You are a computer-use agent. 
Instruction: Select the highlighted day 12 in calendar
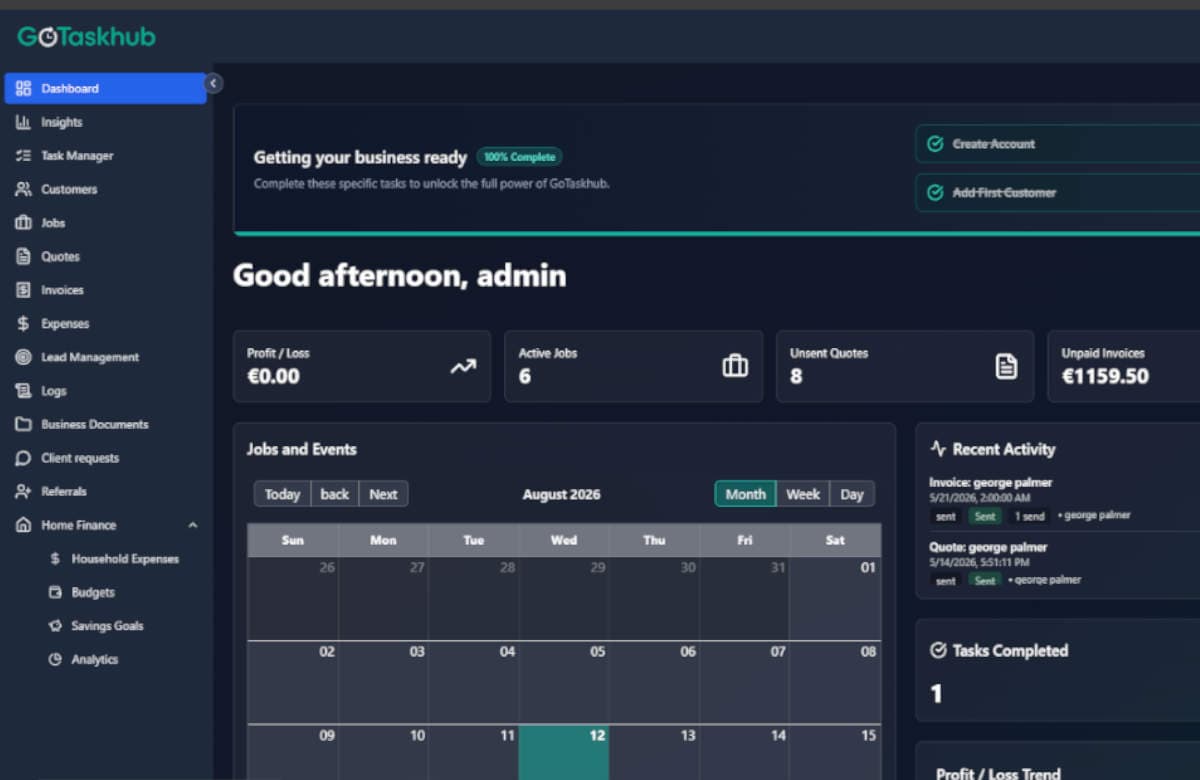(563, 752)
